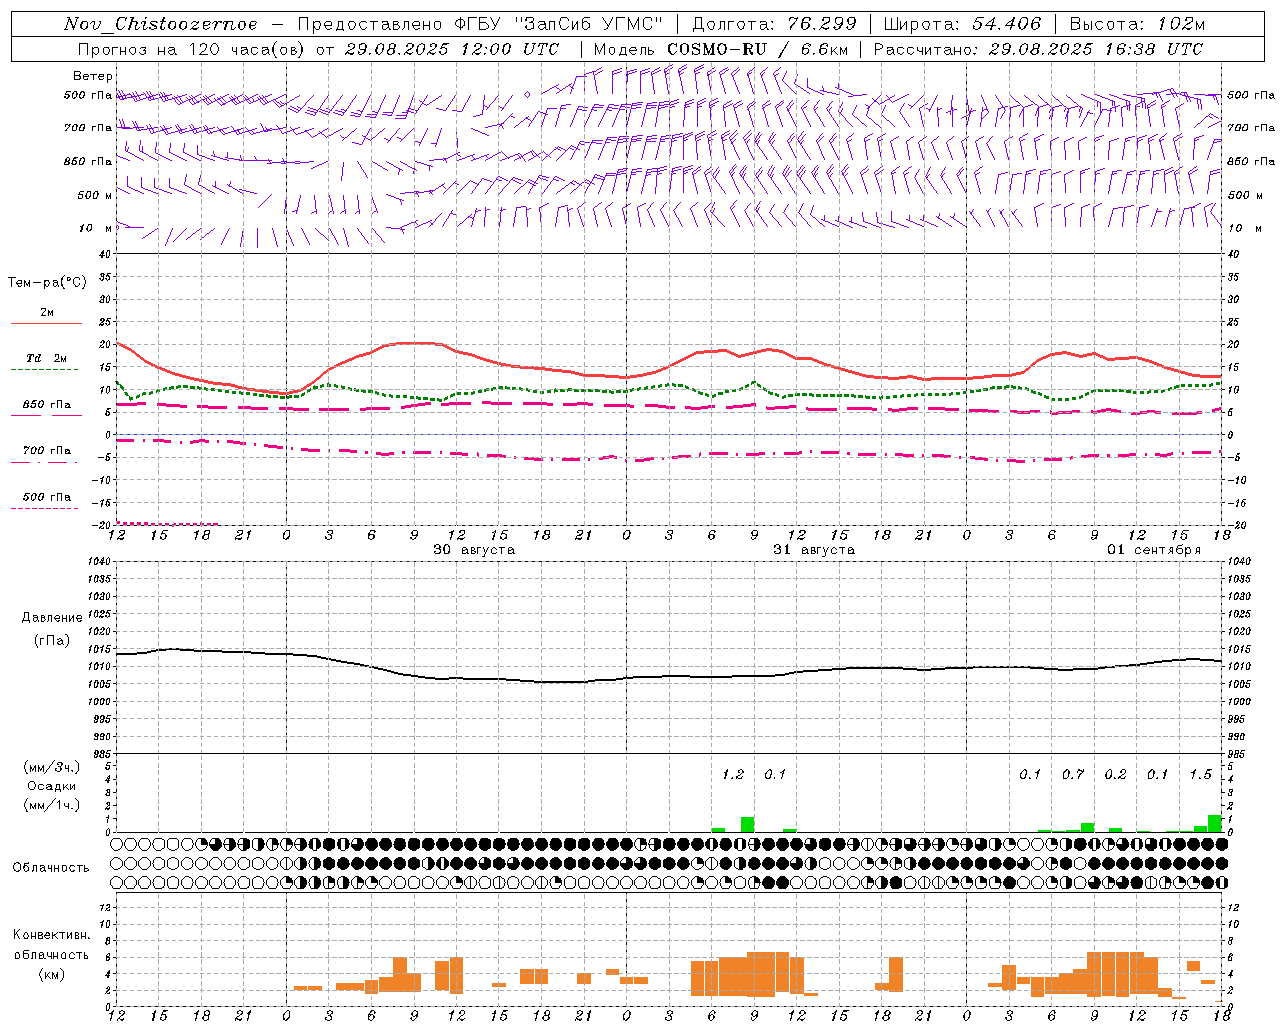Viewport: 1280px width, 1024px height.
Task: Click the '(гПа)' pressure unit label
Action: [x=52, y=641]
